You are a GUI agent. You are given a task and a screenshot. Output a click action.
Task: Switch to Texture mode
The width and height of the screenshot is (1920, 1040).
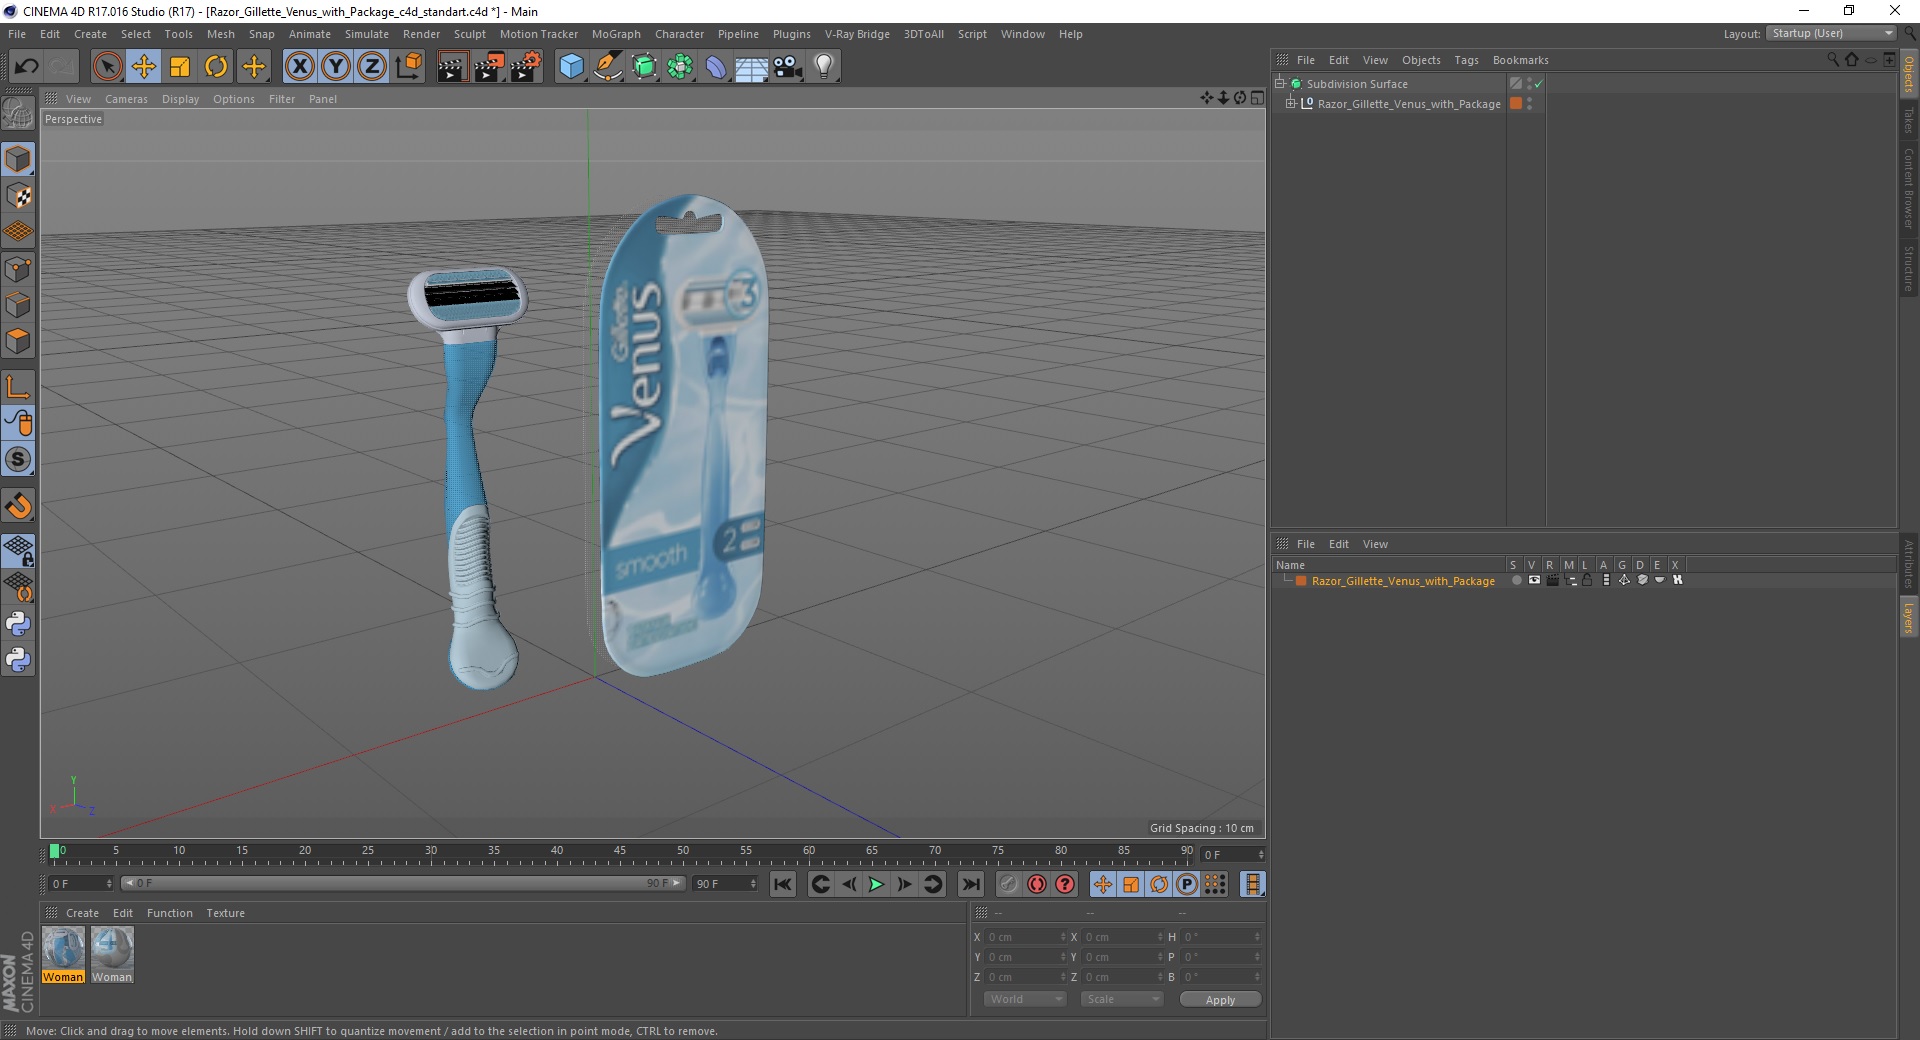coord(18,196)
